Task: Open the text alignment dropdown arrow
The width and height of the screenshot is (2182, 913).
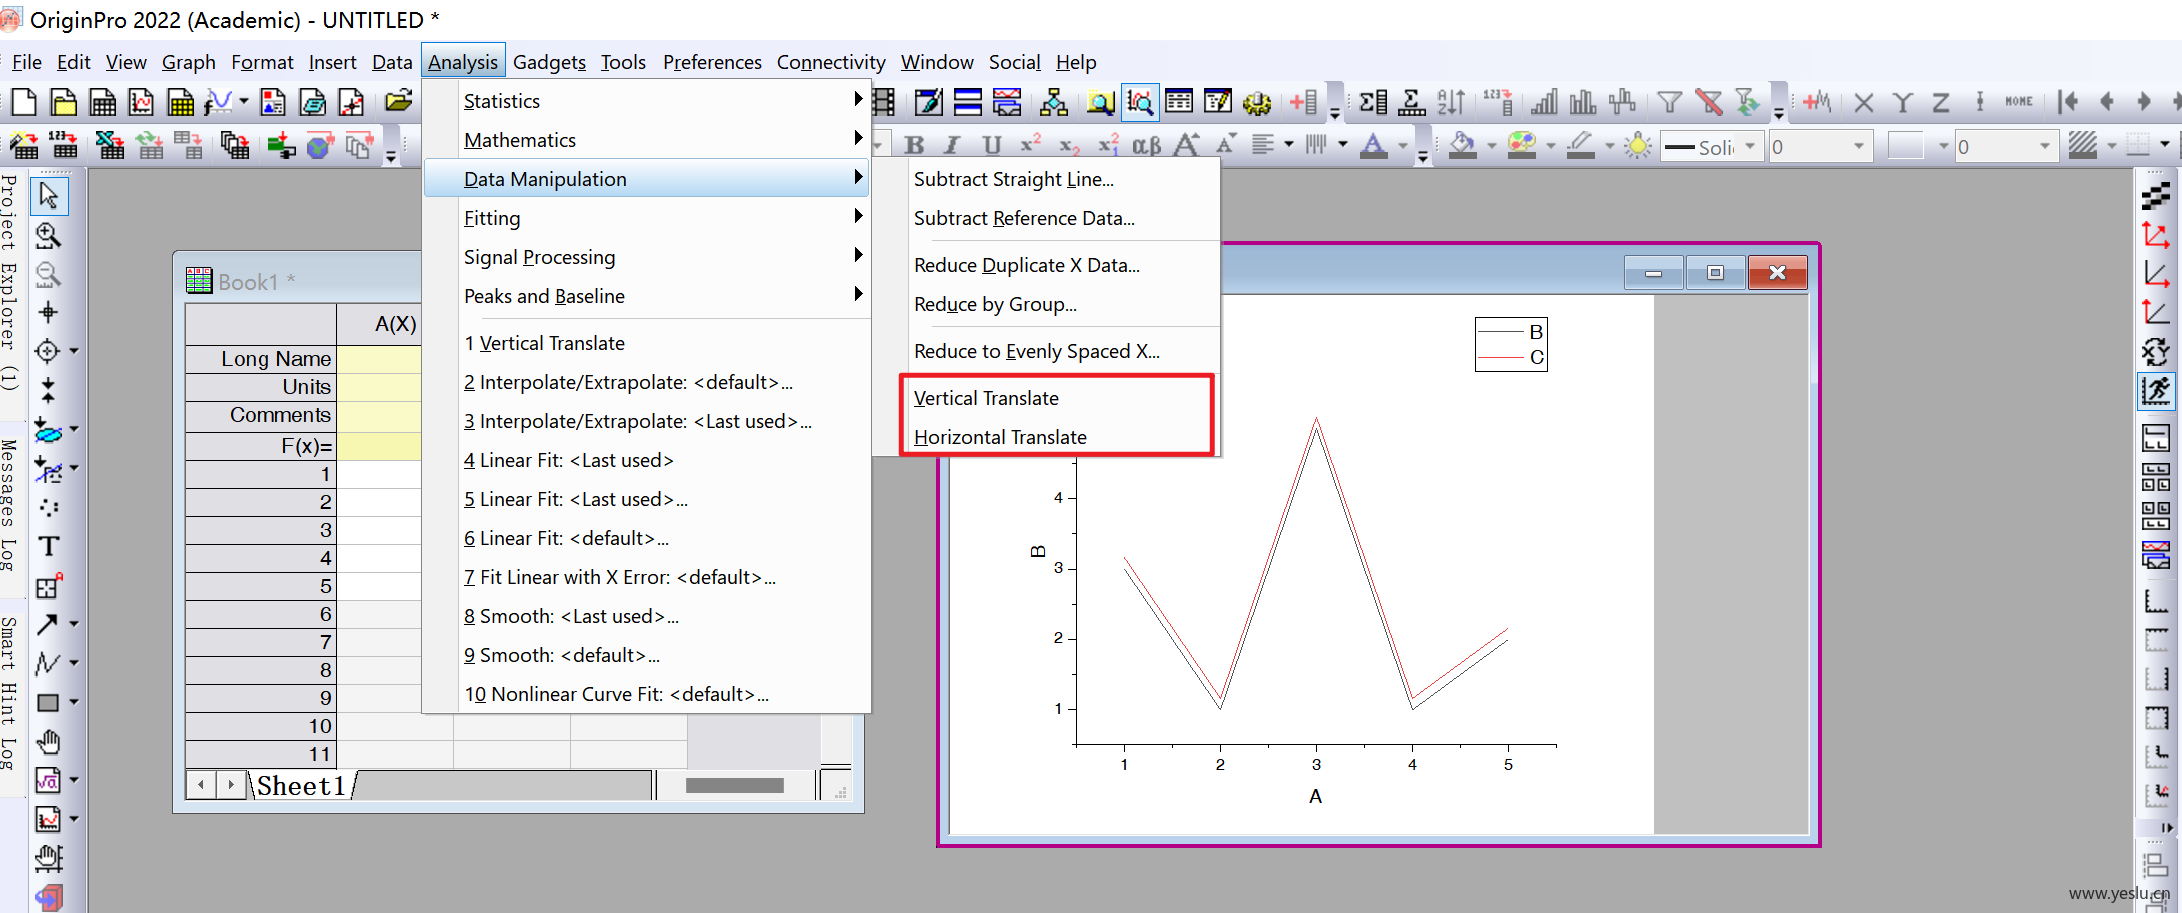Action: point(1289,146)
